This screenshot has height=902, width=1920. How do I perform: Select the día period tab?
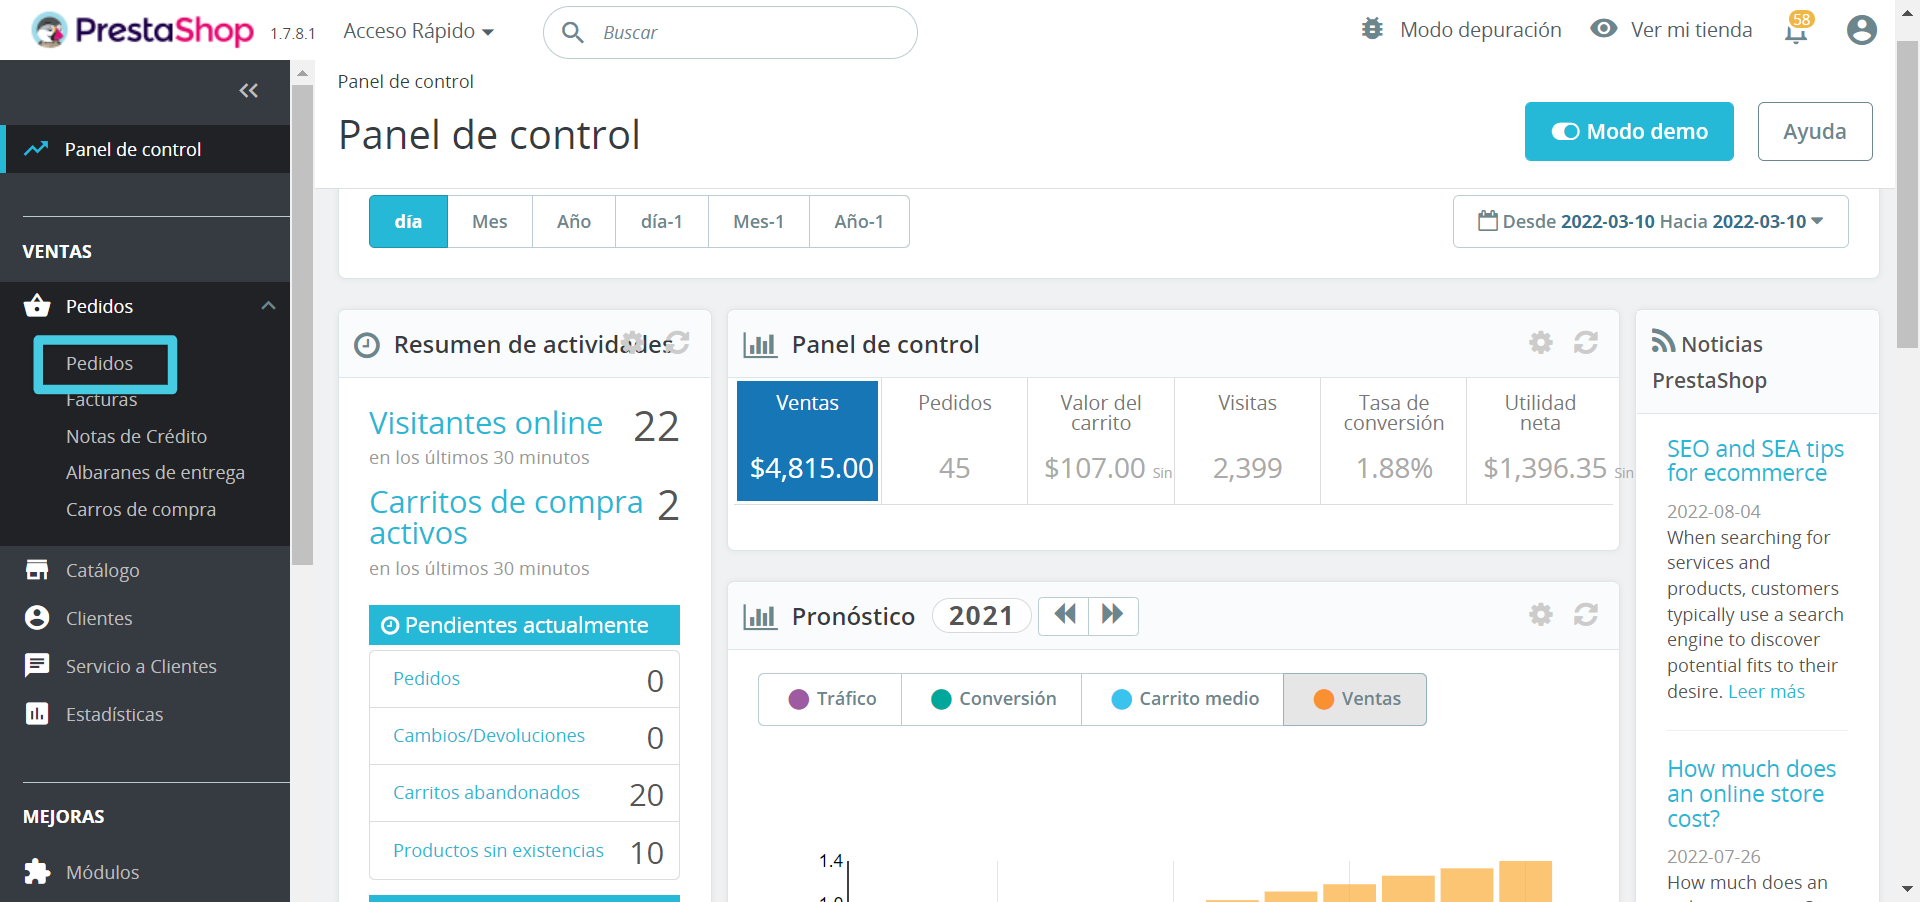pos(408,221)
